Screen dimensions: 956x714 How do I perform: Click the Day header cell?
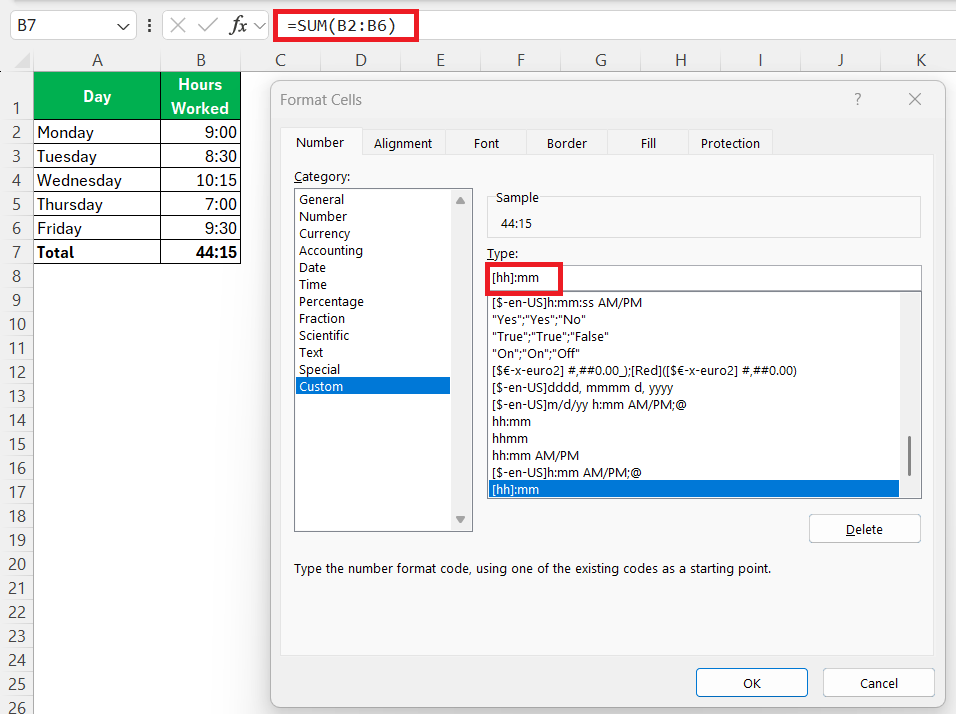coord(97,96)
